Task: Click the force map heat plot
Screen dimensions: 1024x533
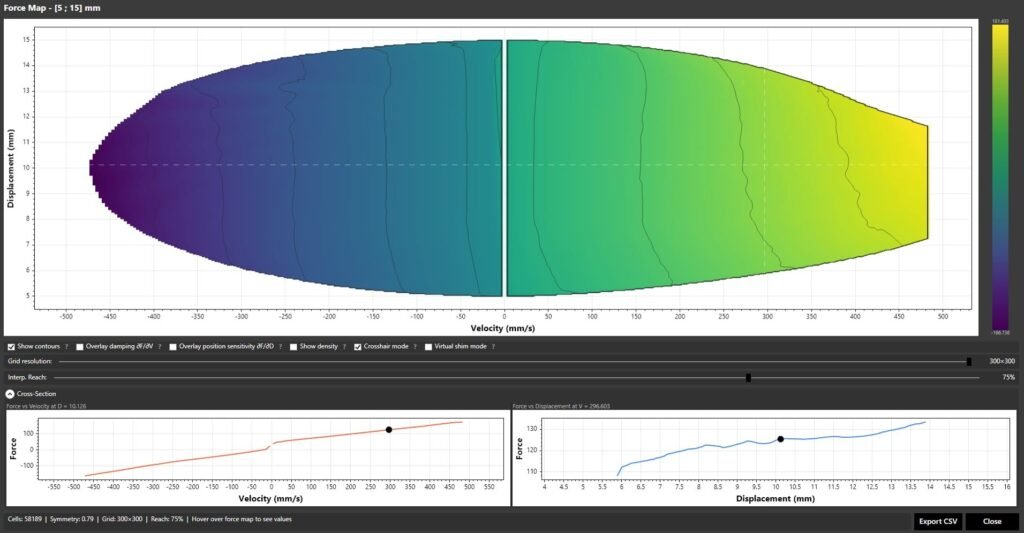Action: coord(503,168)
